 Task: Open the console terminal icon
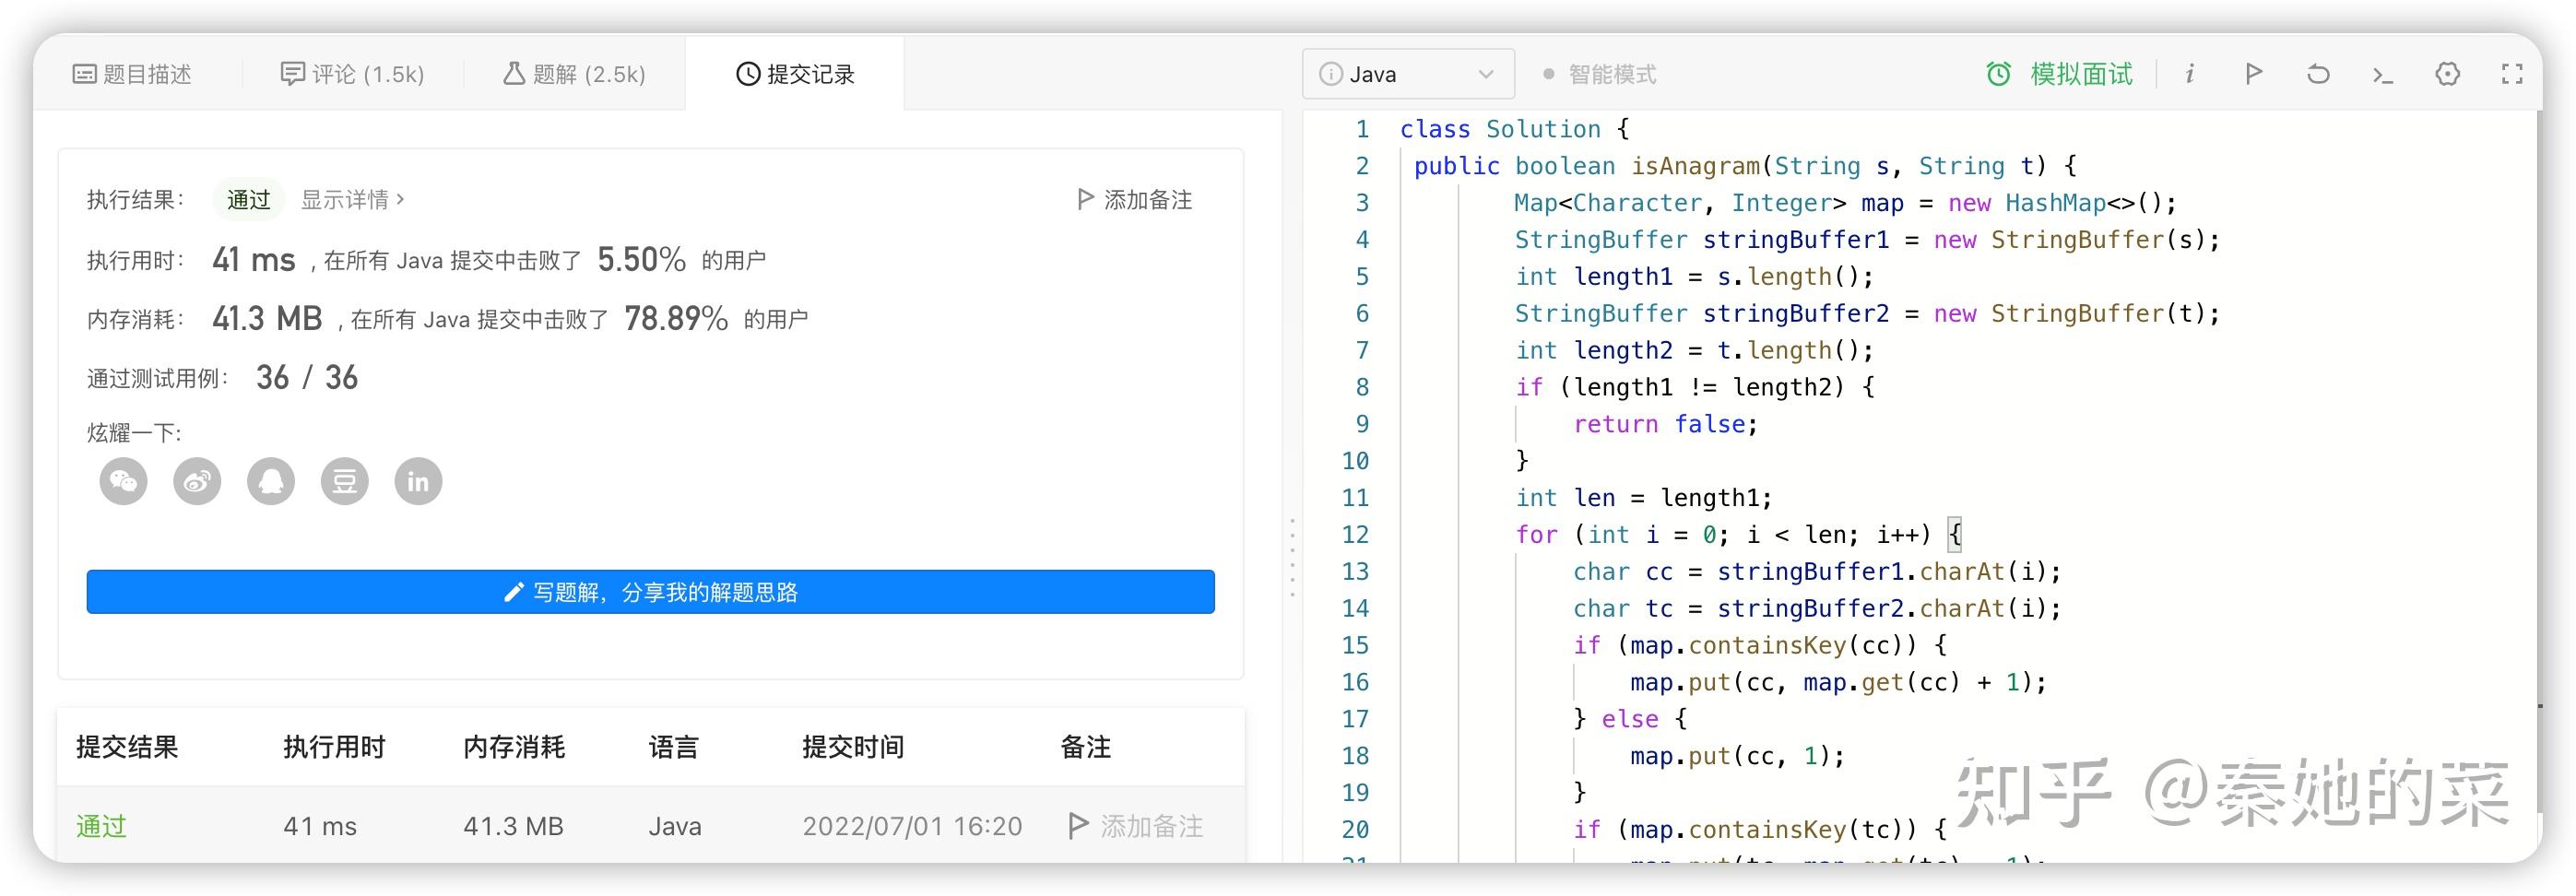2383,74
